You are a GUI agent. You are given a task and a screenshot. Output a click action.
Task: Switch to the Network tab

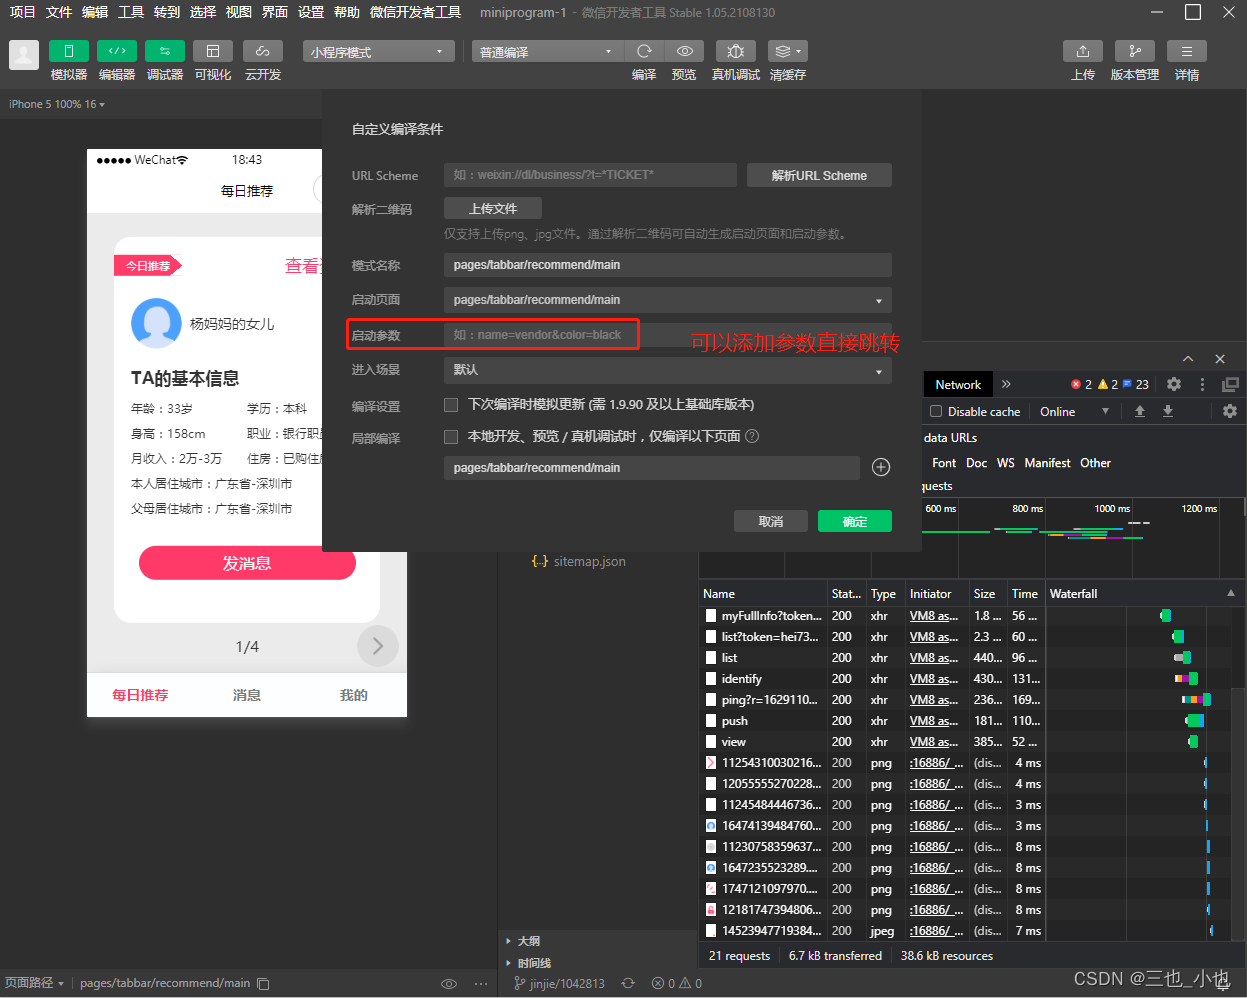pyautogui.click(x=958, y=384)
